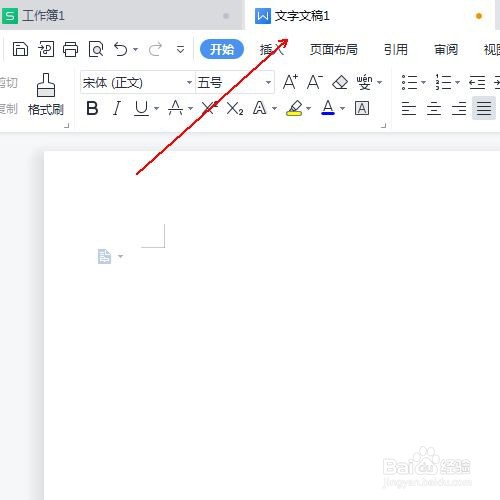500x500 pixels.
Task: Go to the 审阅 ribbon tab
Action: 446,50
